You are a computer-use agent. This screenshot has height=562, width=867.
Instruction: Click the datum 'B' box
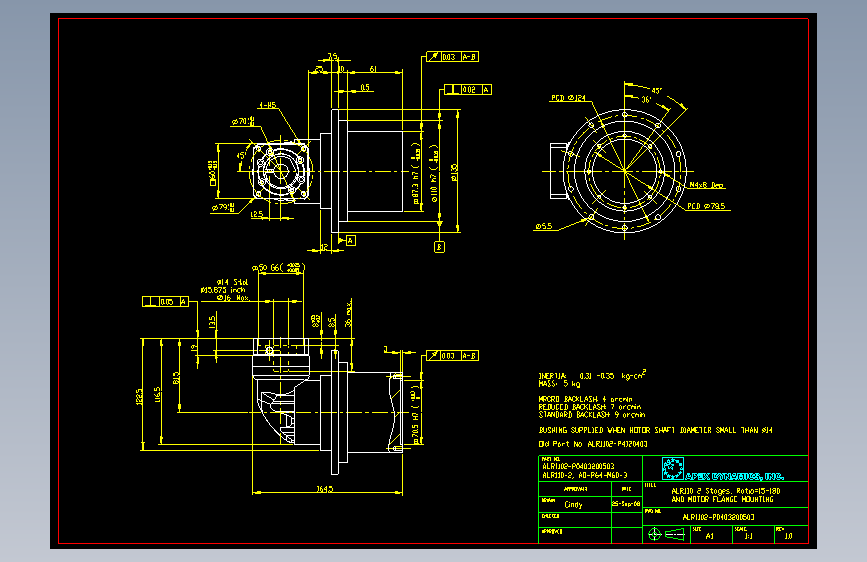pos(440,247)
